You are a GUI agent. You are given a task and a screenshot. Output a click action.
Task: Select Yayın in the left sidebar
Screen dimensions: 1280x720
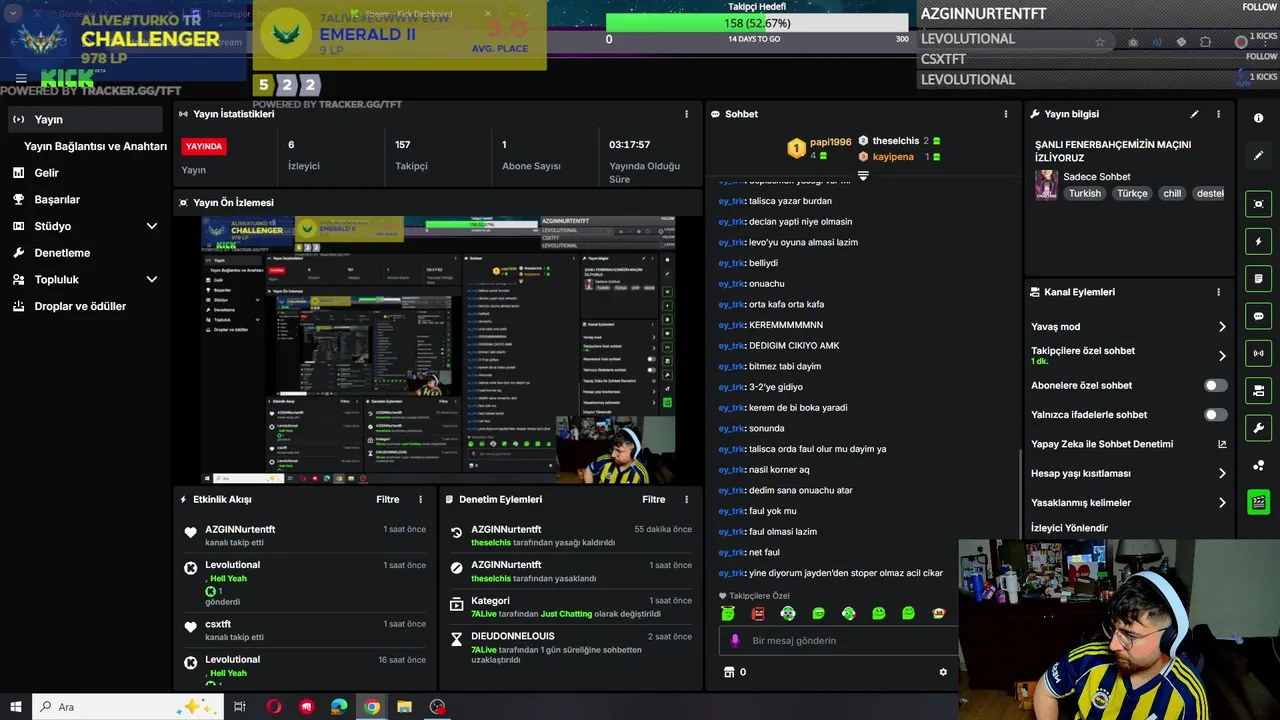coord(84,119)
